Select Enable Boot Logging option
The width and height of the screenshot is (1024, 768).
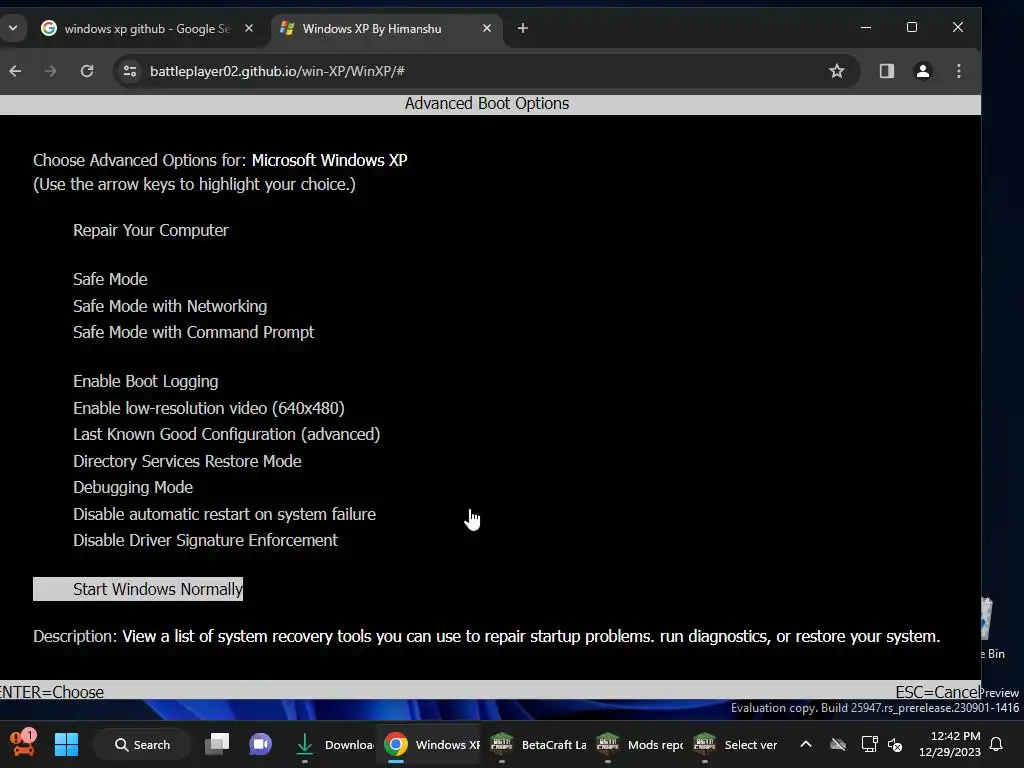[x=146, y=381]
